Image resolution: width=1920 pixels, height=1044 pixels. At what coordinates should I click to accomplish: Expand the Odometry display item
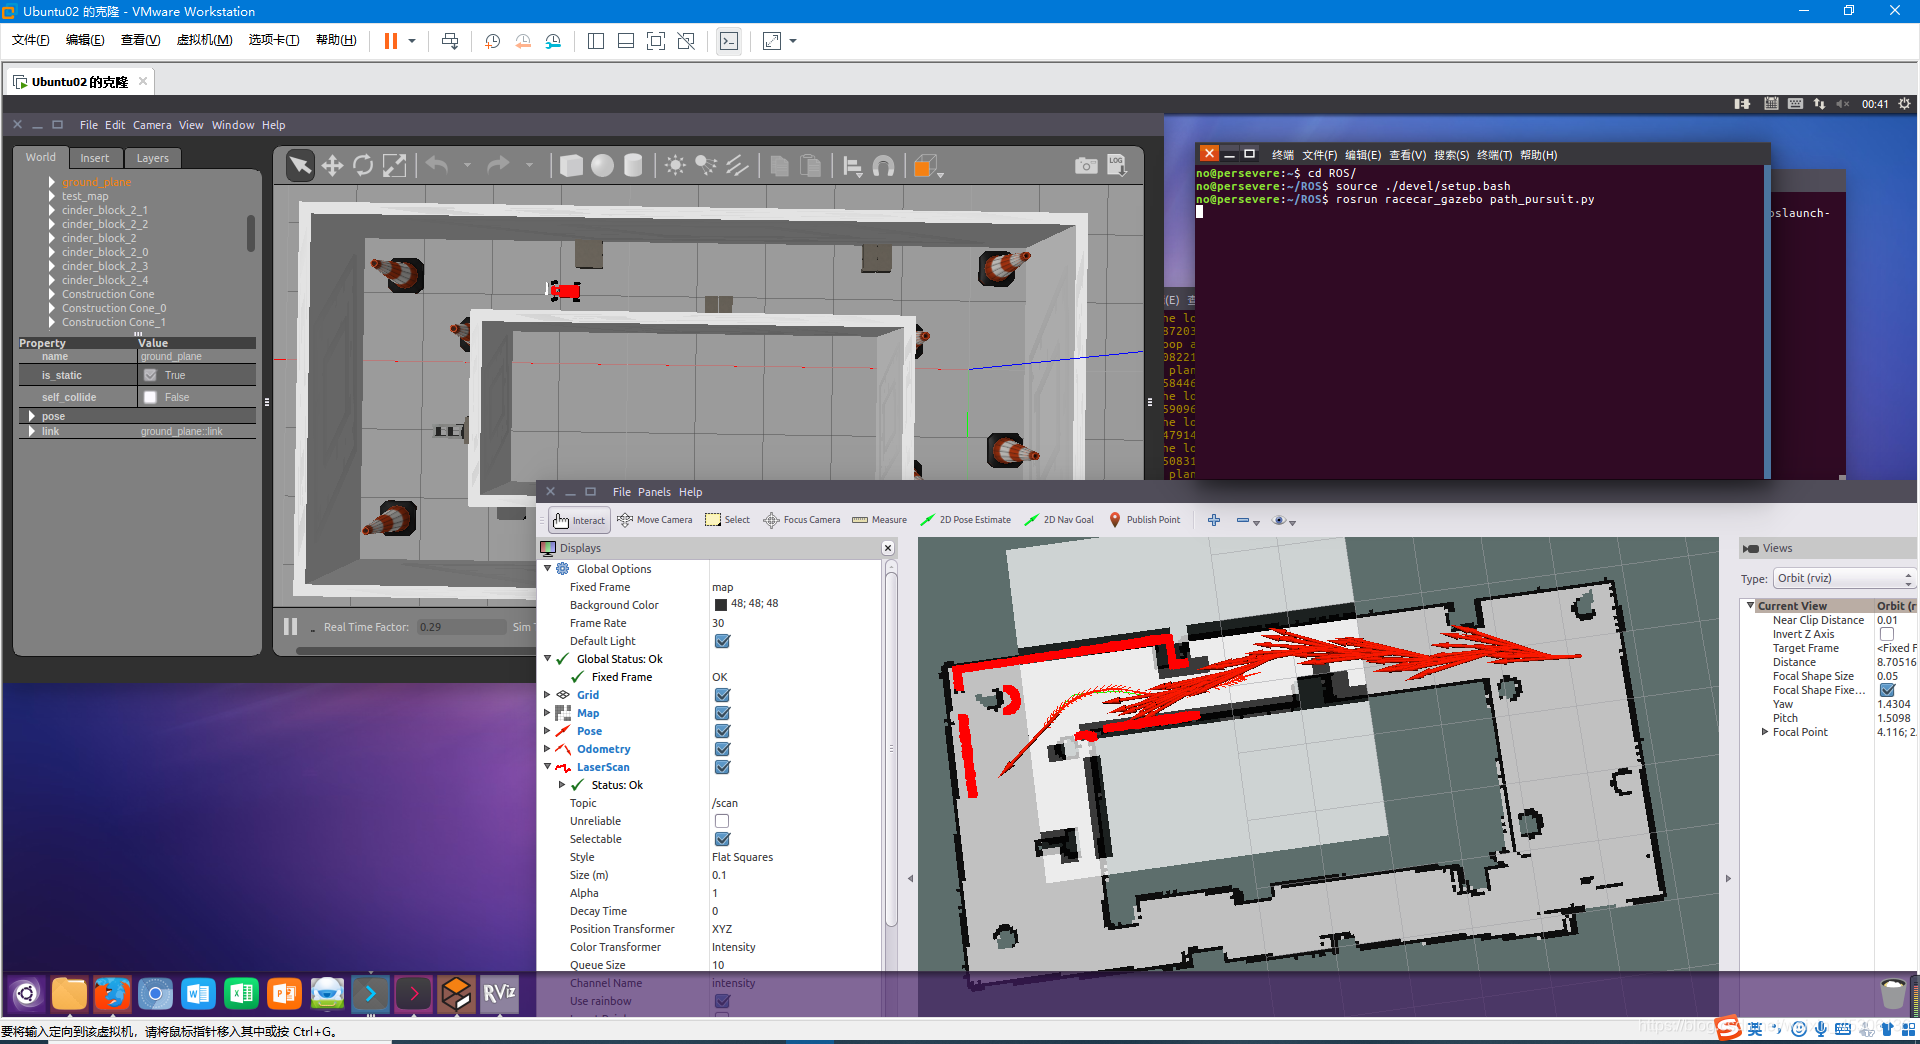(x=547, y=748)
